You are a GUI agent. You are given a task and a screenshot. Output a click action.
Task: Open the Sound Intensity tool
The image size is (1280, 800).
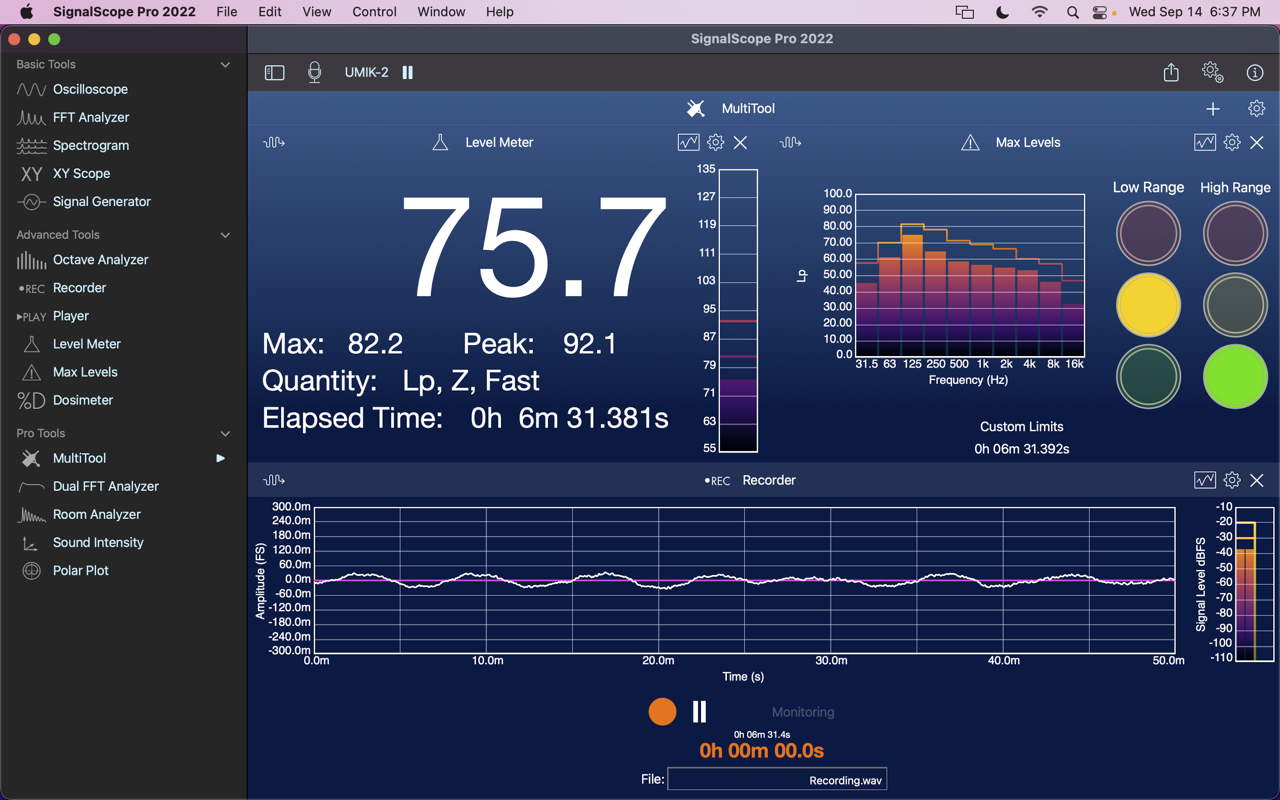(98, 542)
